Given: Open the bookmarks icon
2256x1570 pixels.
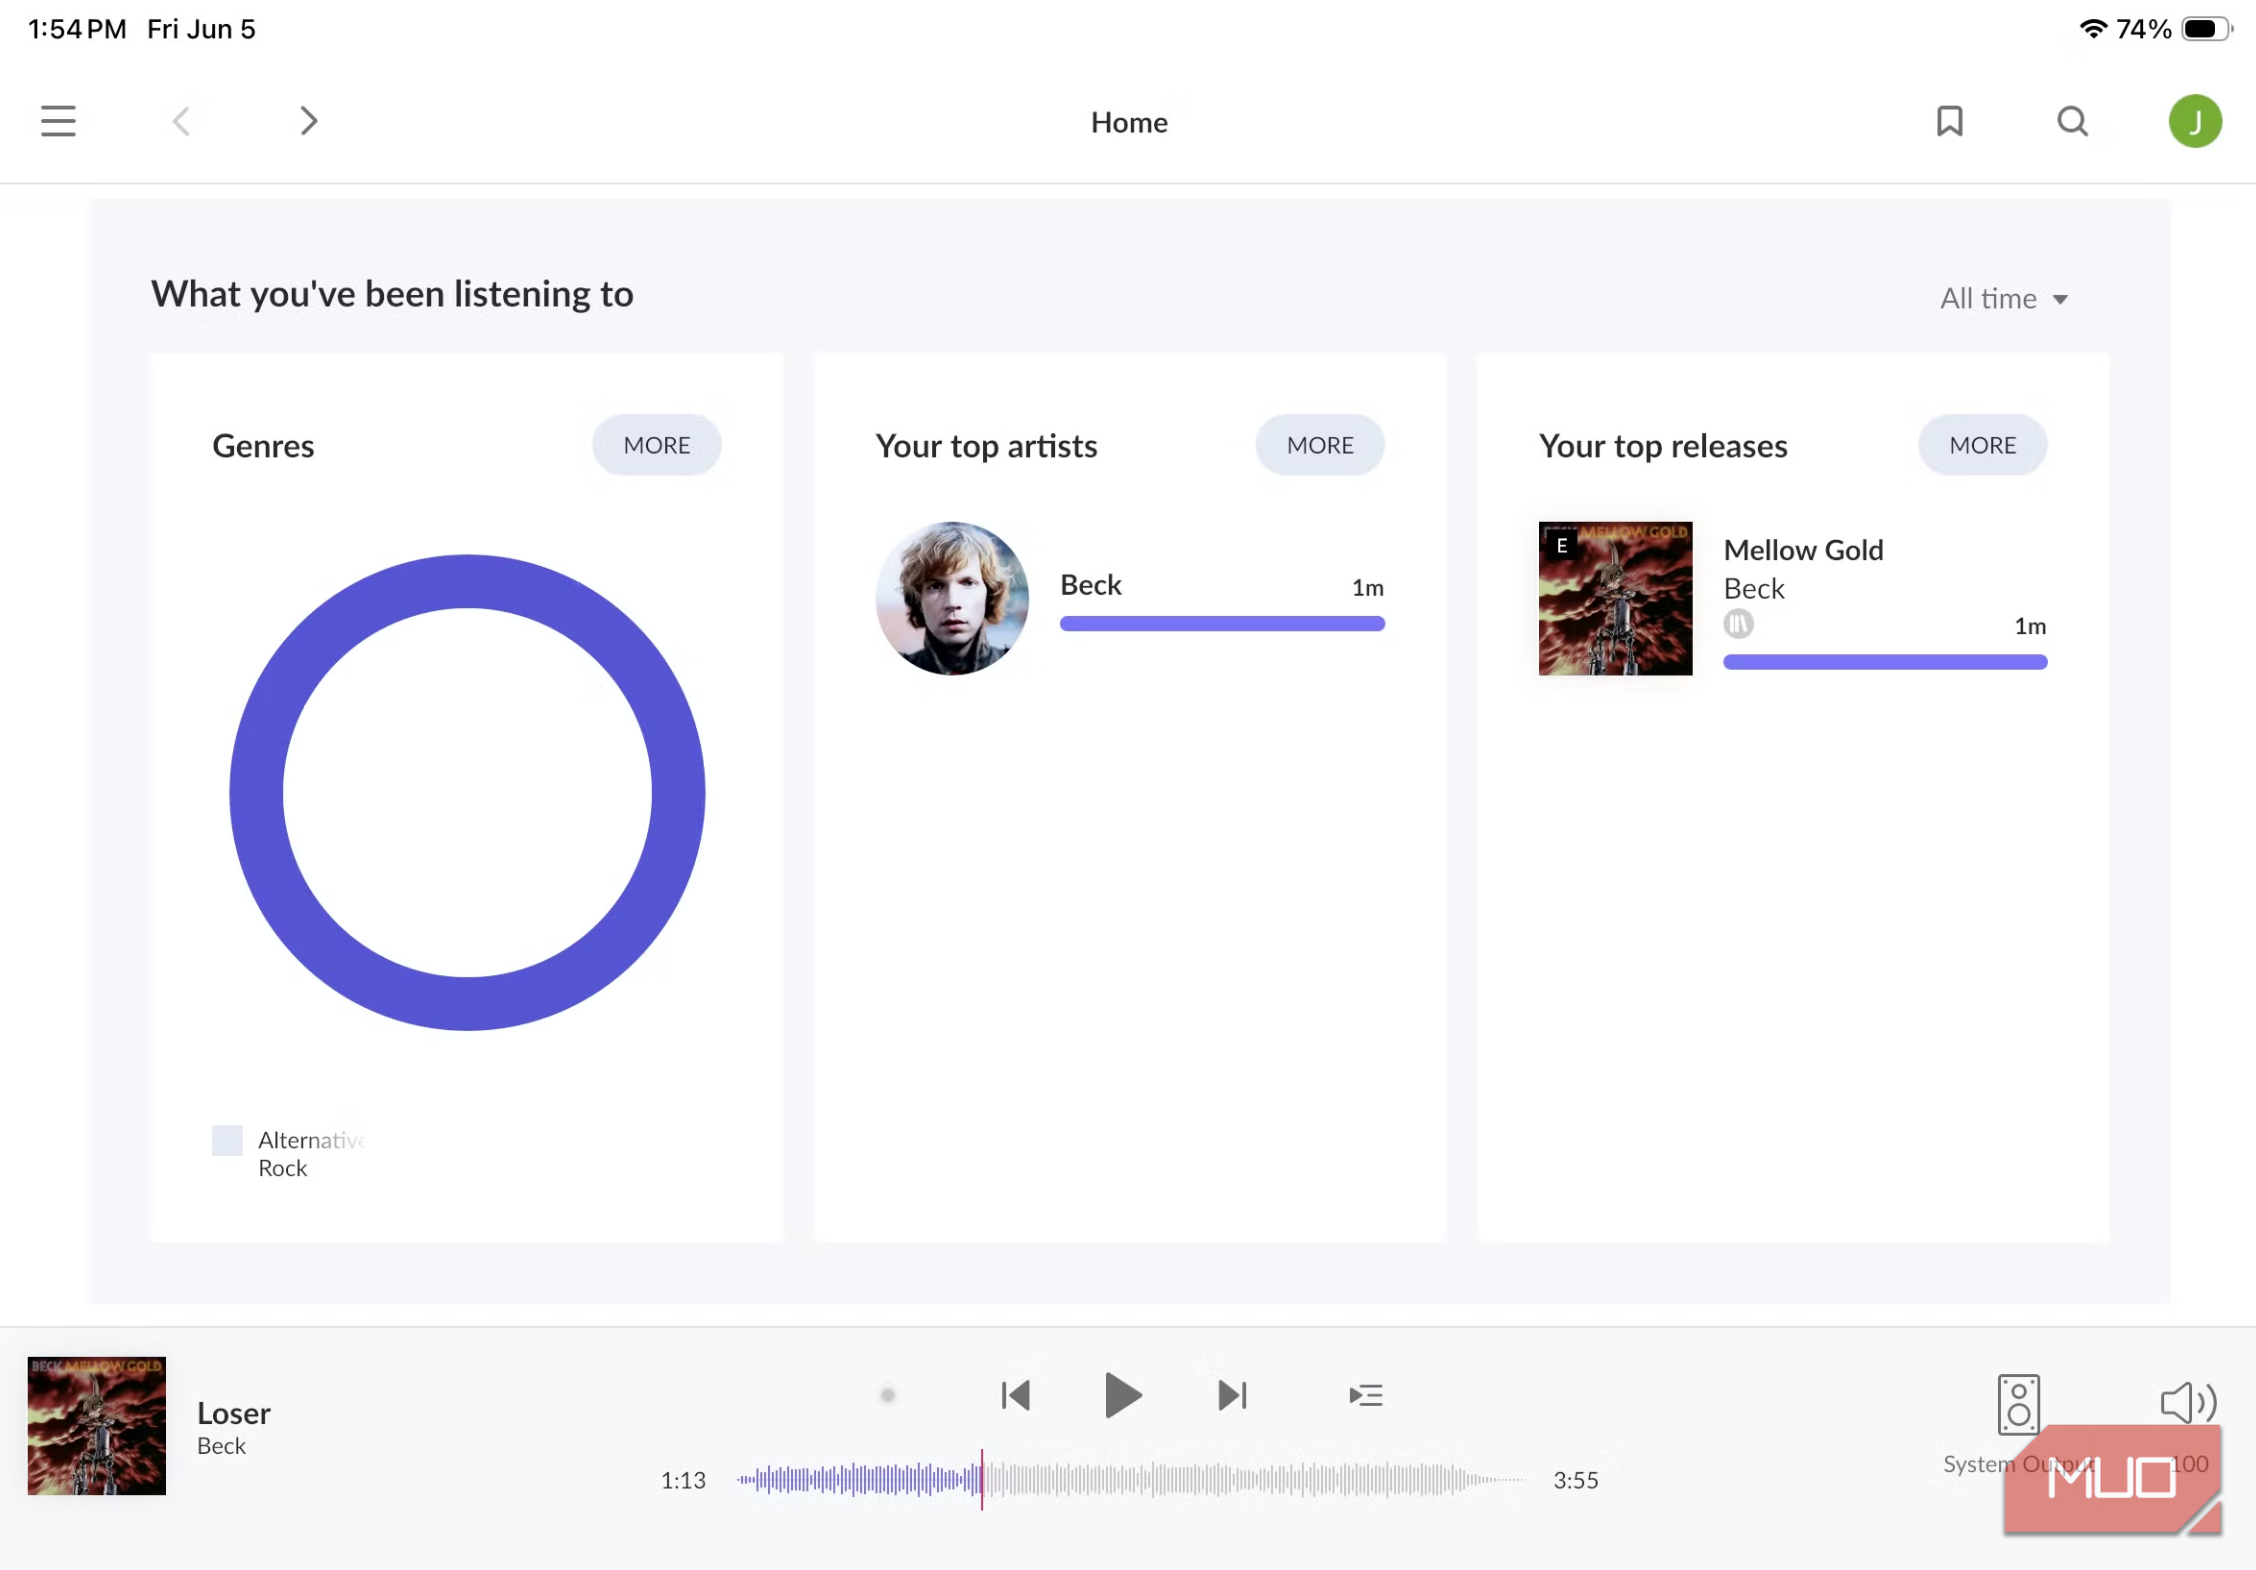Looking at the screenshot, I should click(x=1949, y=121).
